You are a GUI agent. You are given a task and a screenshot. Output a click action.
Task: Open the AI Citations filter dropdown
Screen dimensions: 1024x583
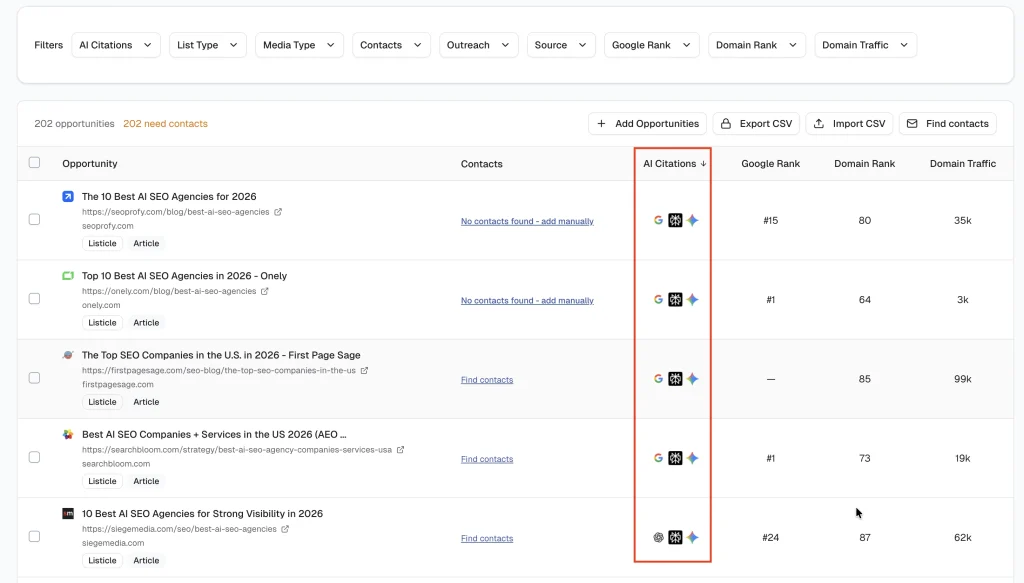click(x=116, y=45)
